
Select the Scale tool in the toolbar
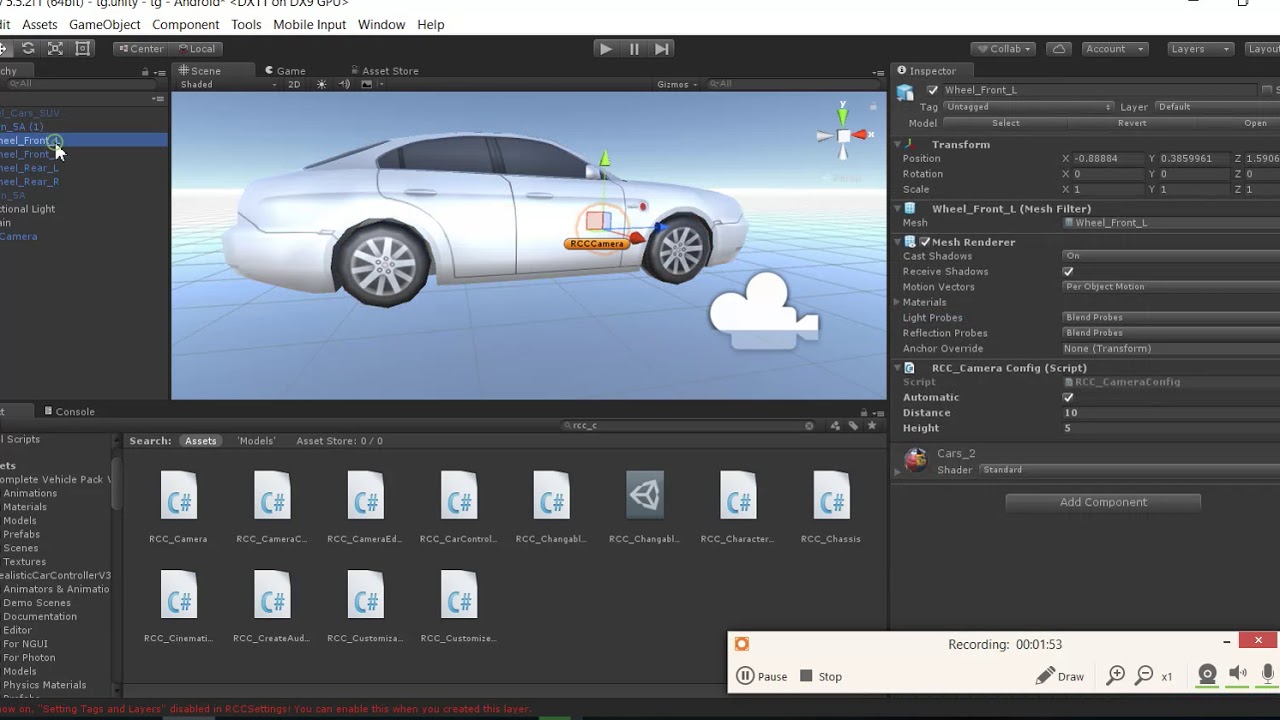point(55,48)
